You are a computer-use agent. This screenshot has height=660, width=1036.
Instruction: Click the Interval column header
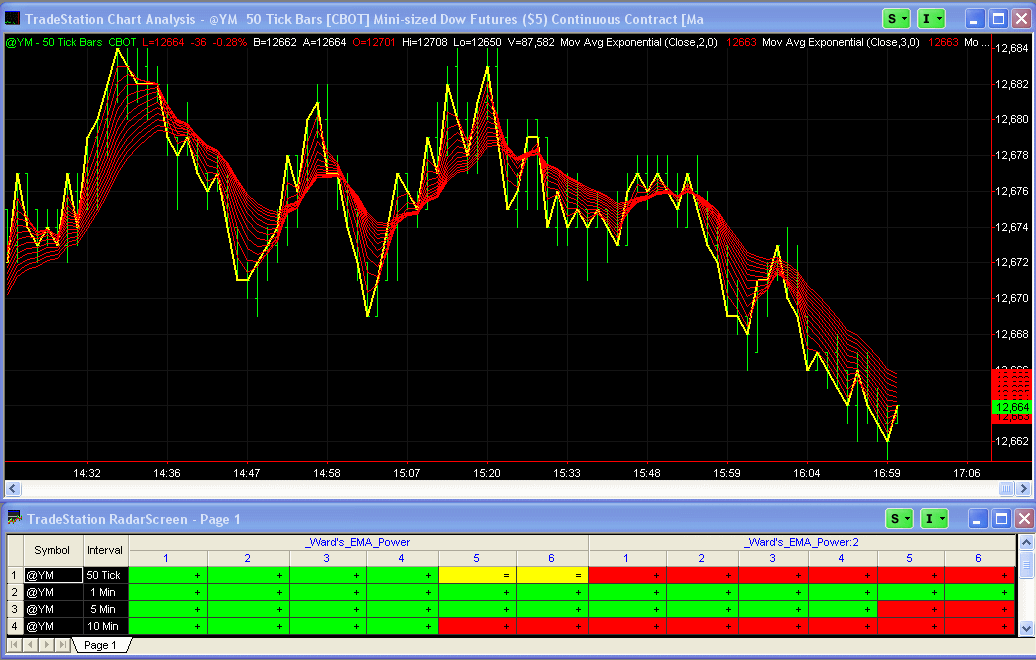(x=104, y=550)
